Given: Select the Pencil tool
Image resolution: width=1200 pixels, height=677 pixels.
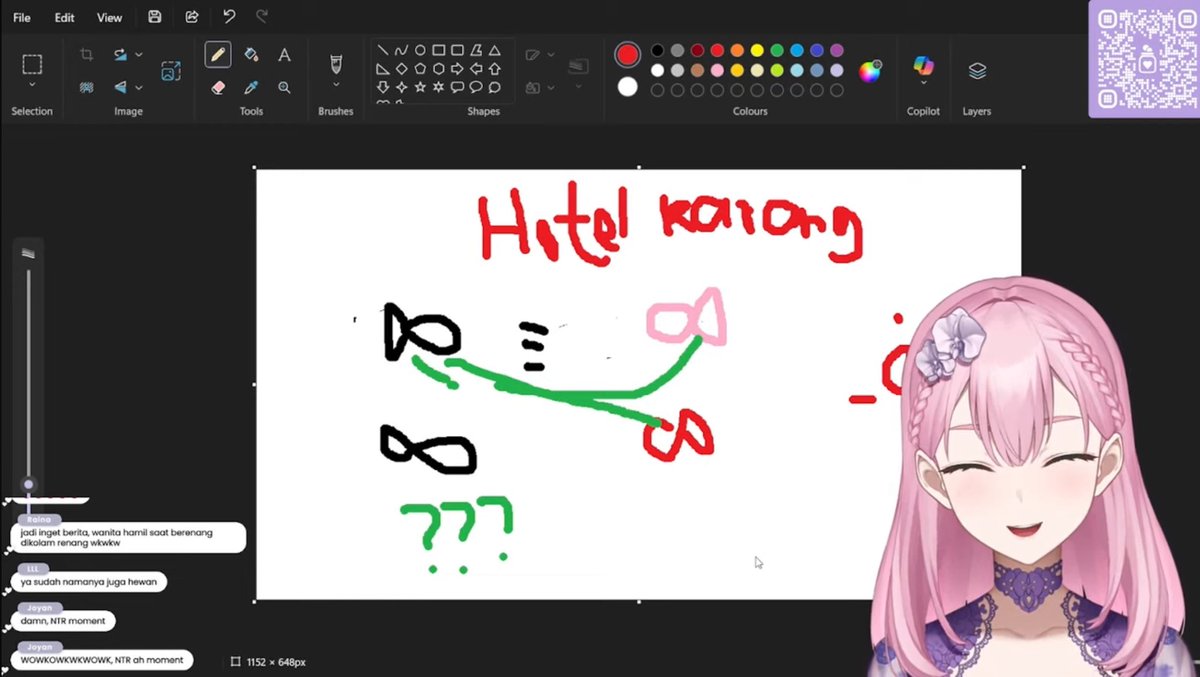Looking at the screenshot, I should tap(218, 54).
